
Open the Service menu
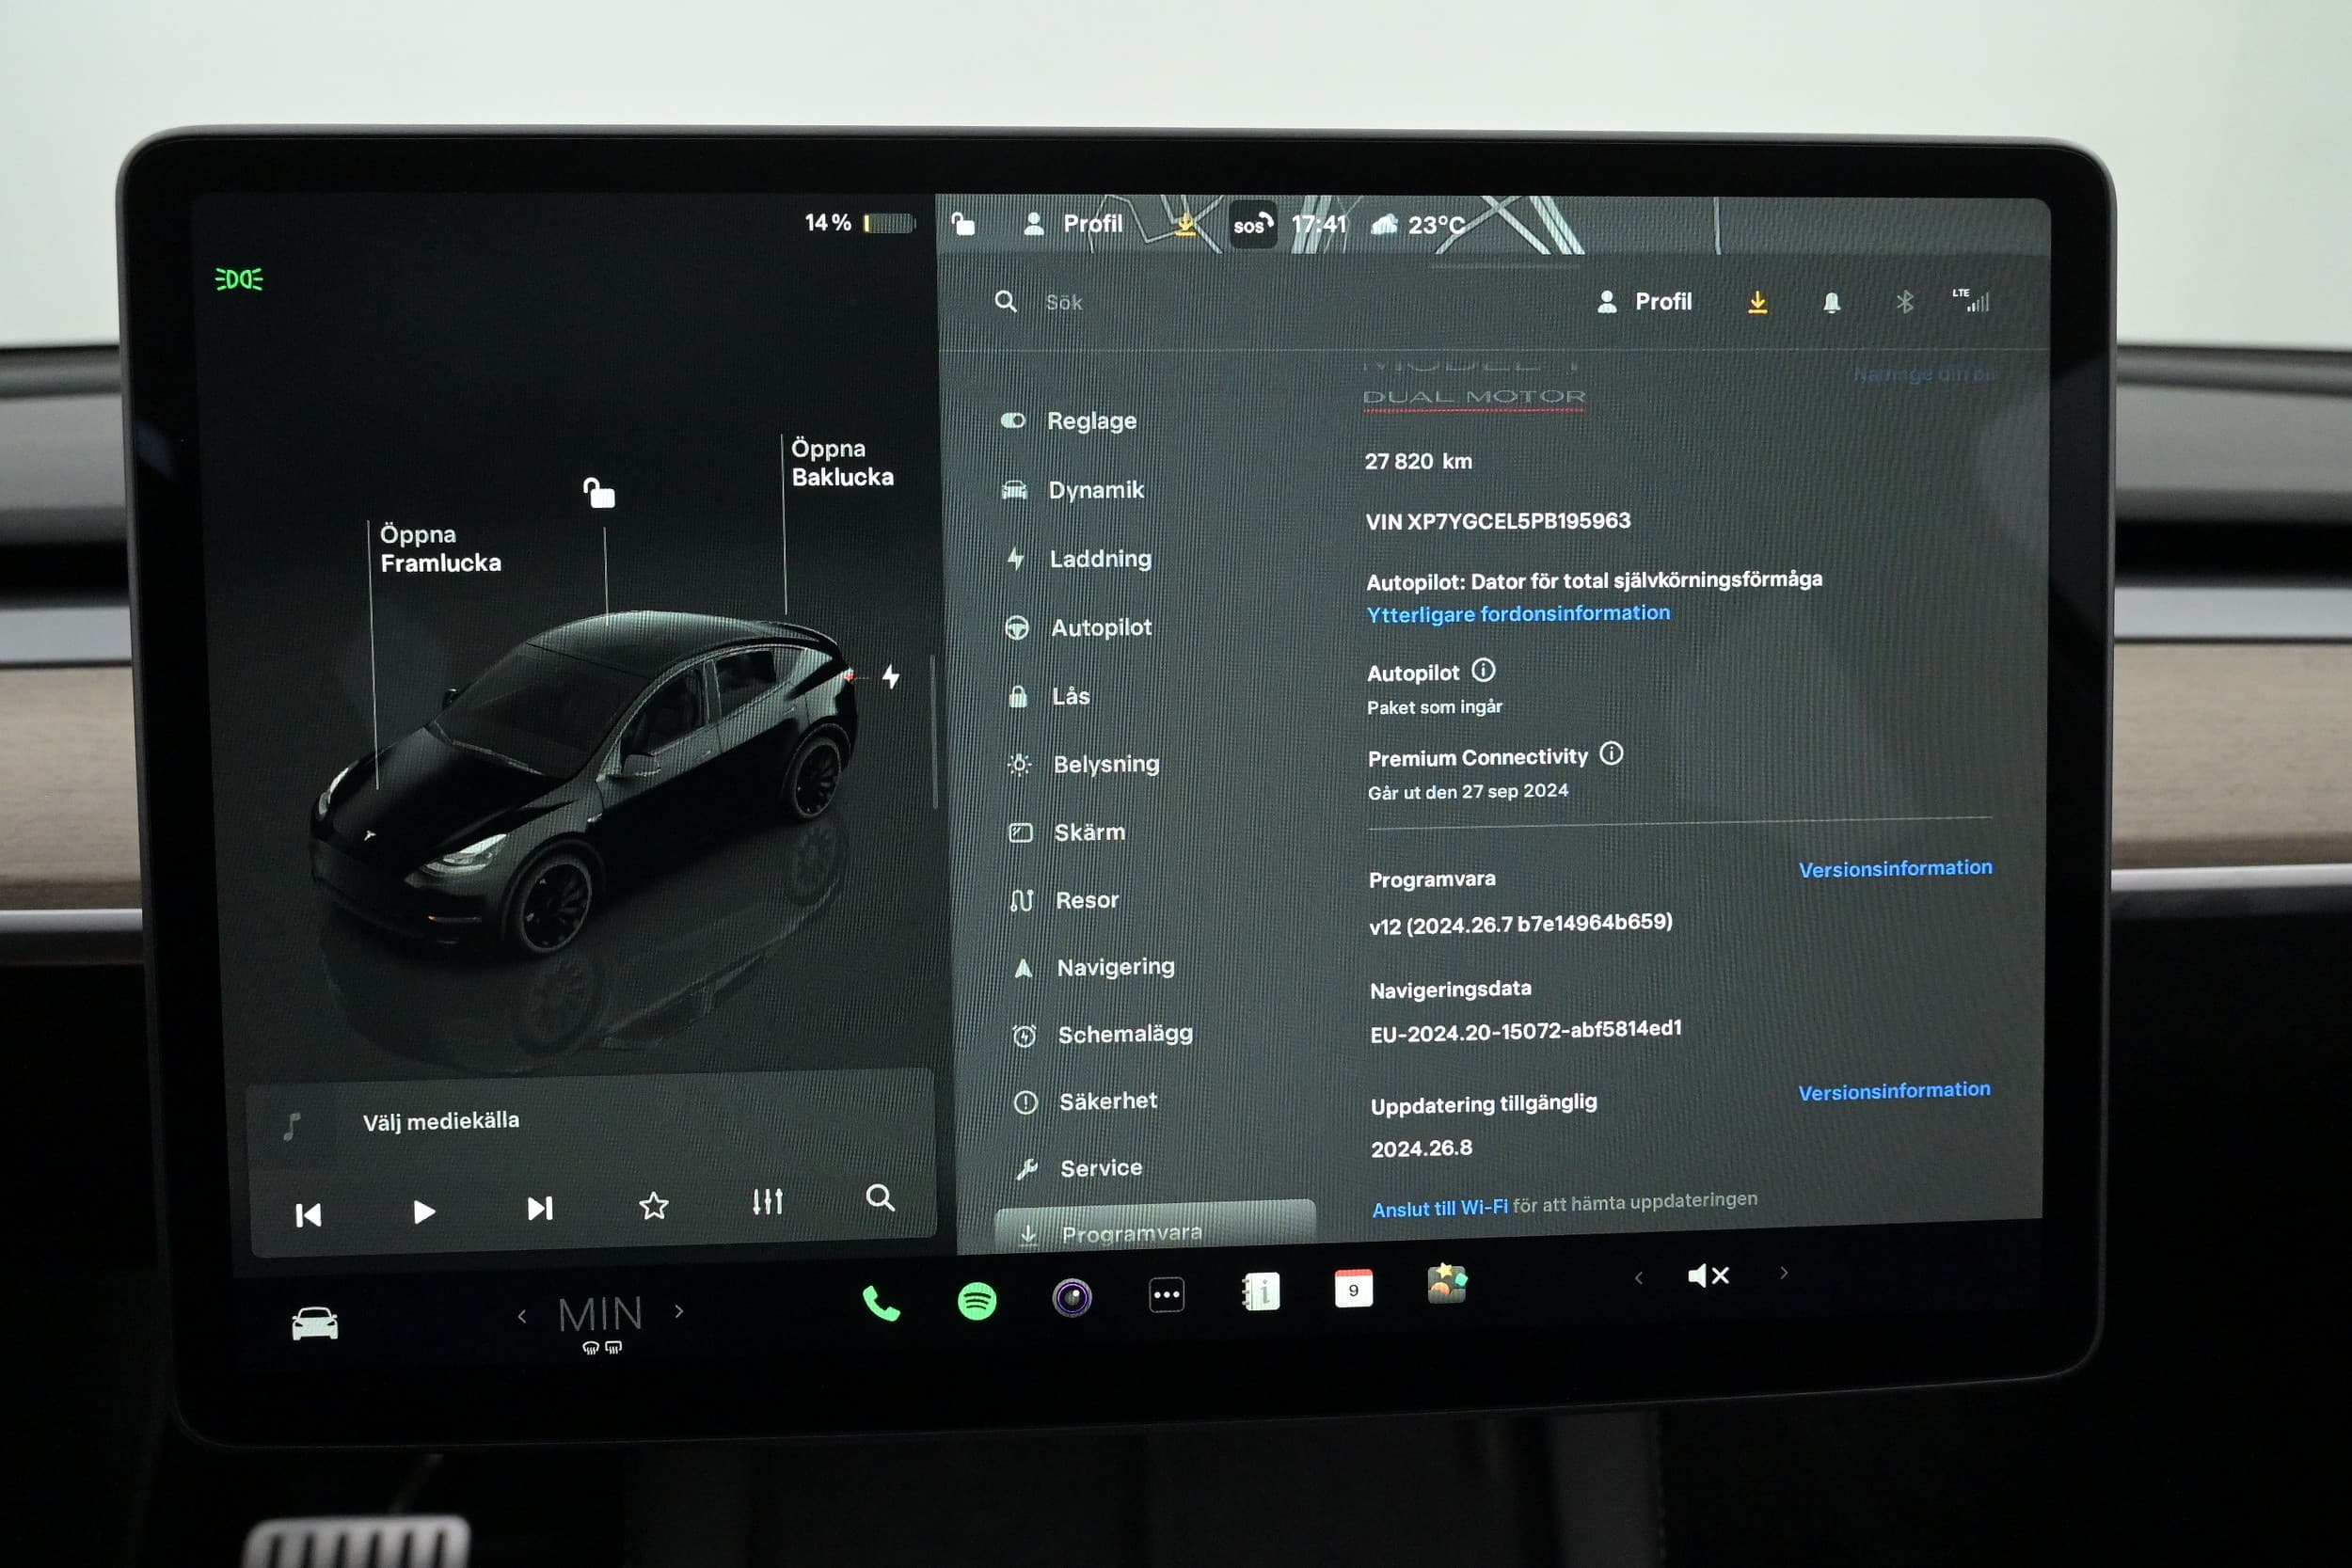pyautogui.click(x=1079, y=1169)
